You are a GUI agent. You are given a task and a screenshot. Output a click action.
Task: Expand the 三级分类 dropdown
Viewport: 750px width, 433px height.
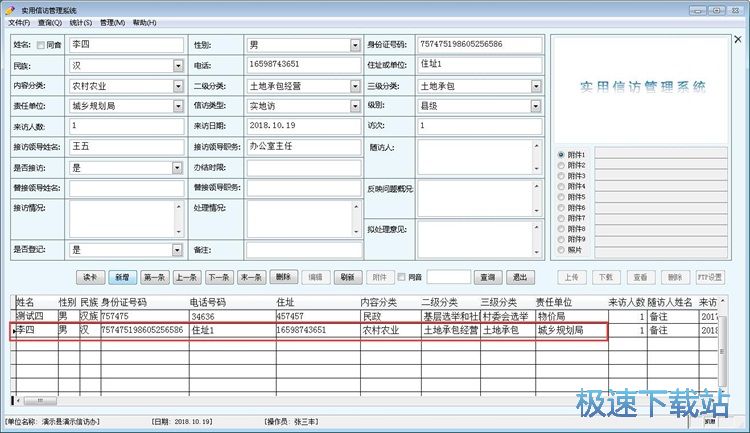536,86
